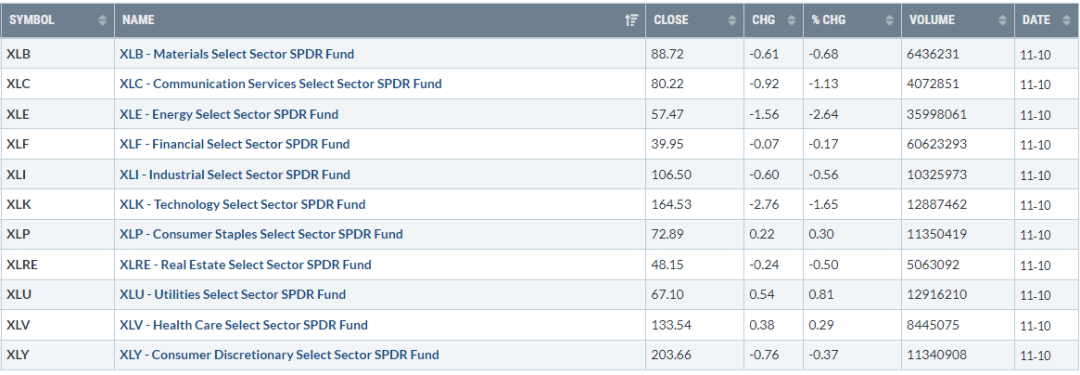Open XLU Utilities Select Sector fund link

pos(233,295)
